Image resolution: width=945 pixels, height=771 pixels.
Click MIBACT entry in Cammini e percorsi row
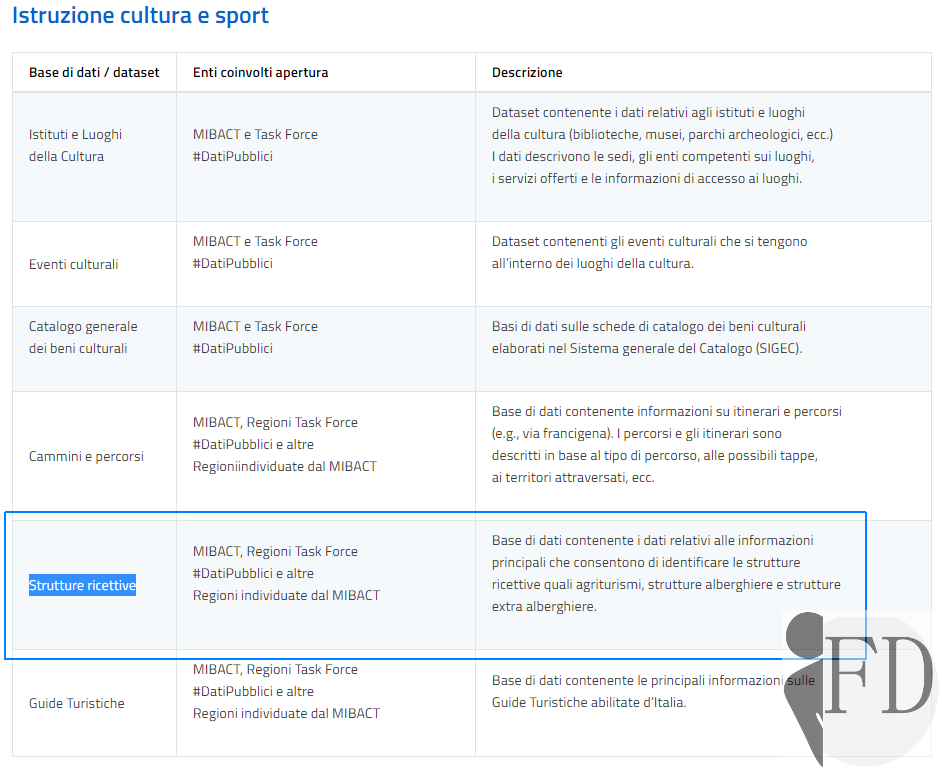point(284,444)
